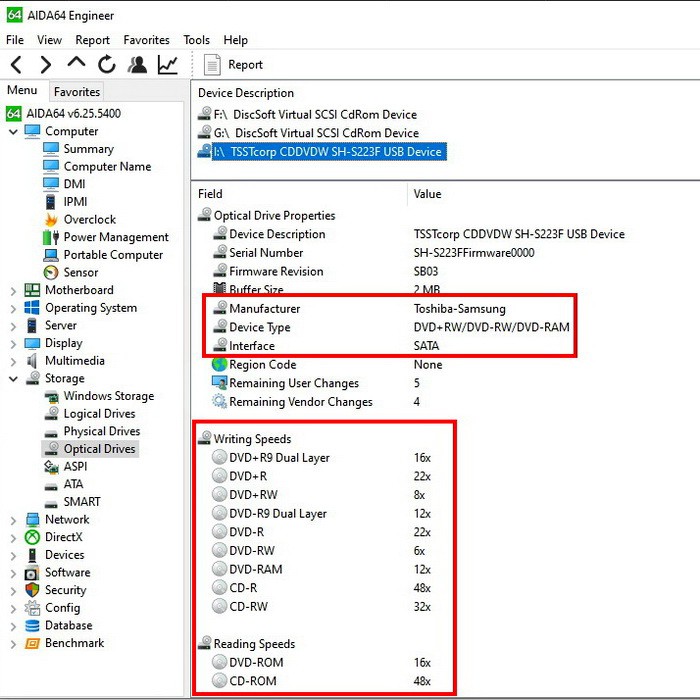Collapse the Storage tree node

13,379
